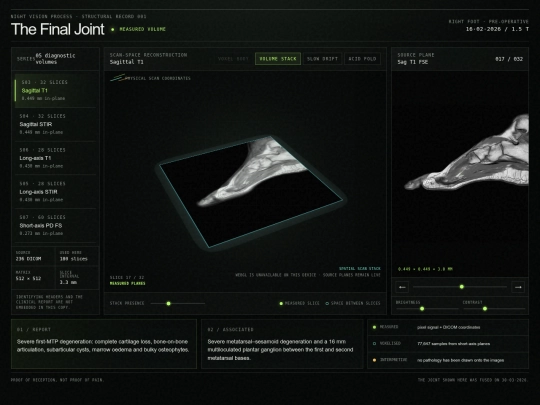Click the '017 / 032' slice counter

point(509,59)
